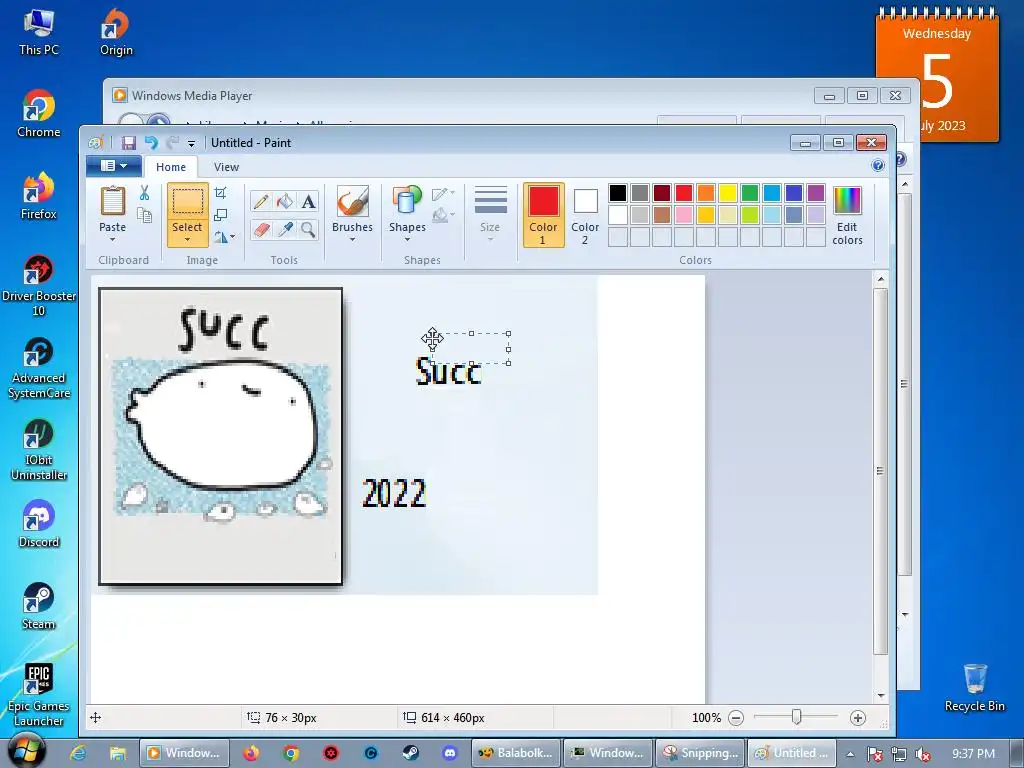Pick the black color swatch
Viewport: 1024px width, 768px height.
(x=618, y=193)
